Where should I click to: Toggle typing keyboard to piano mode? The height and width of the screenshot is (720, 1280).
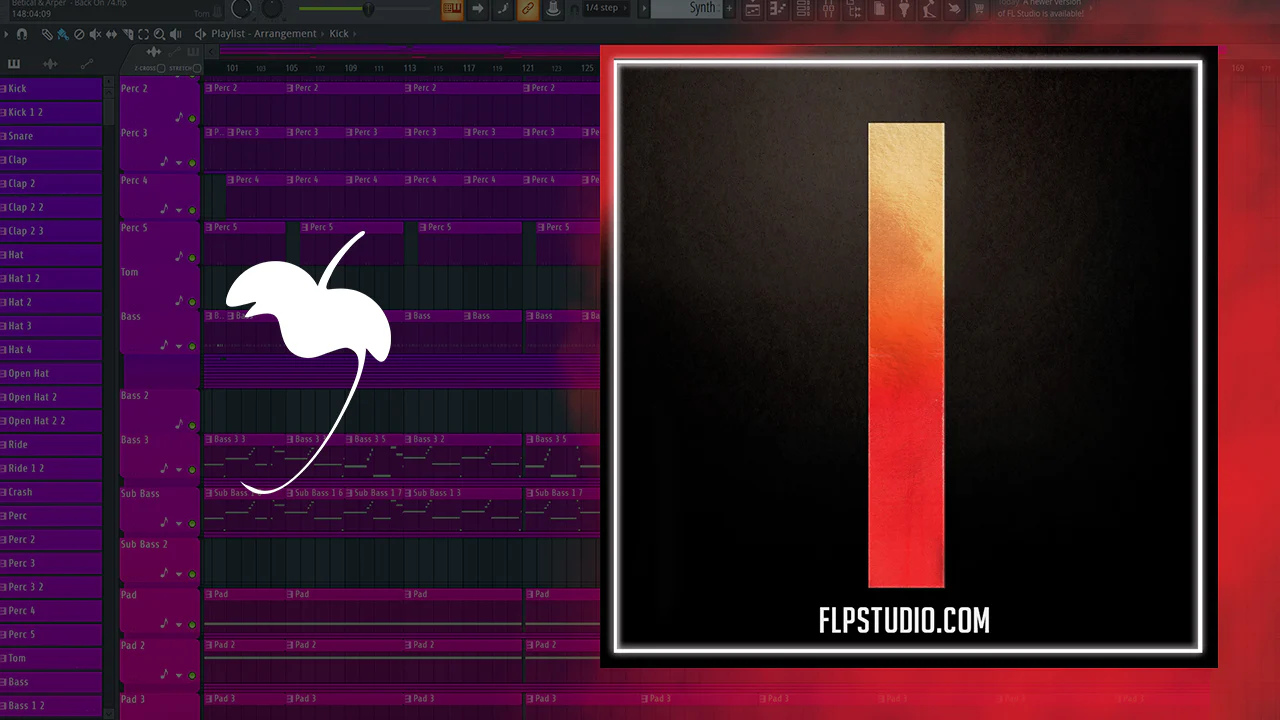click(x=452, y=9)
